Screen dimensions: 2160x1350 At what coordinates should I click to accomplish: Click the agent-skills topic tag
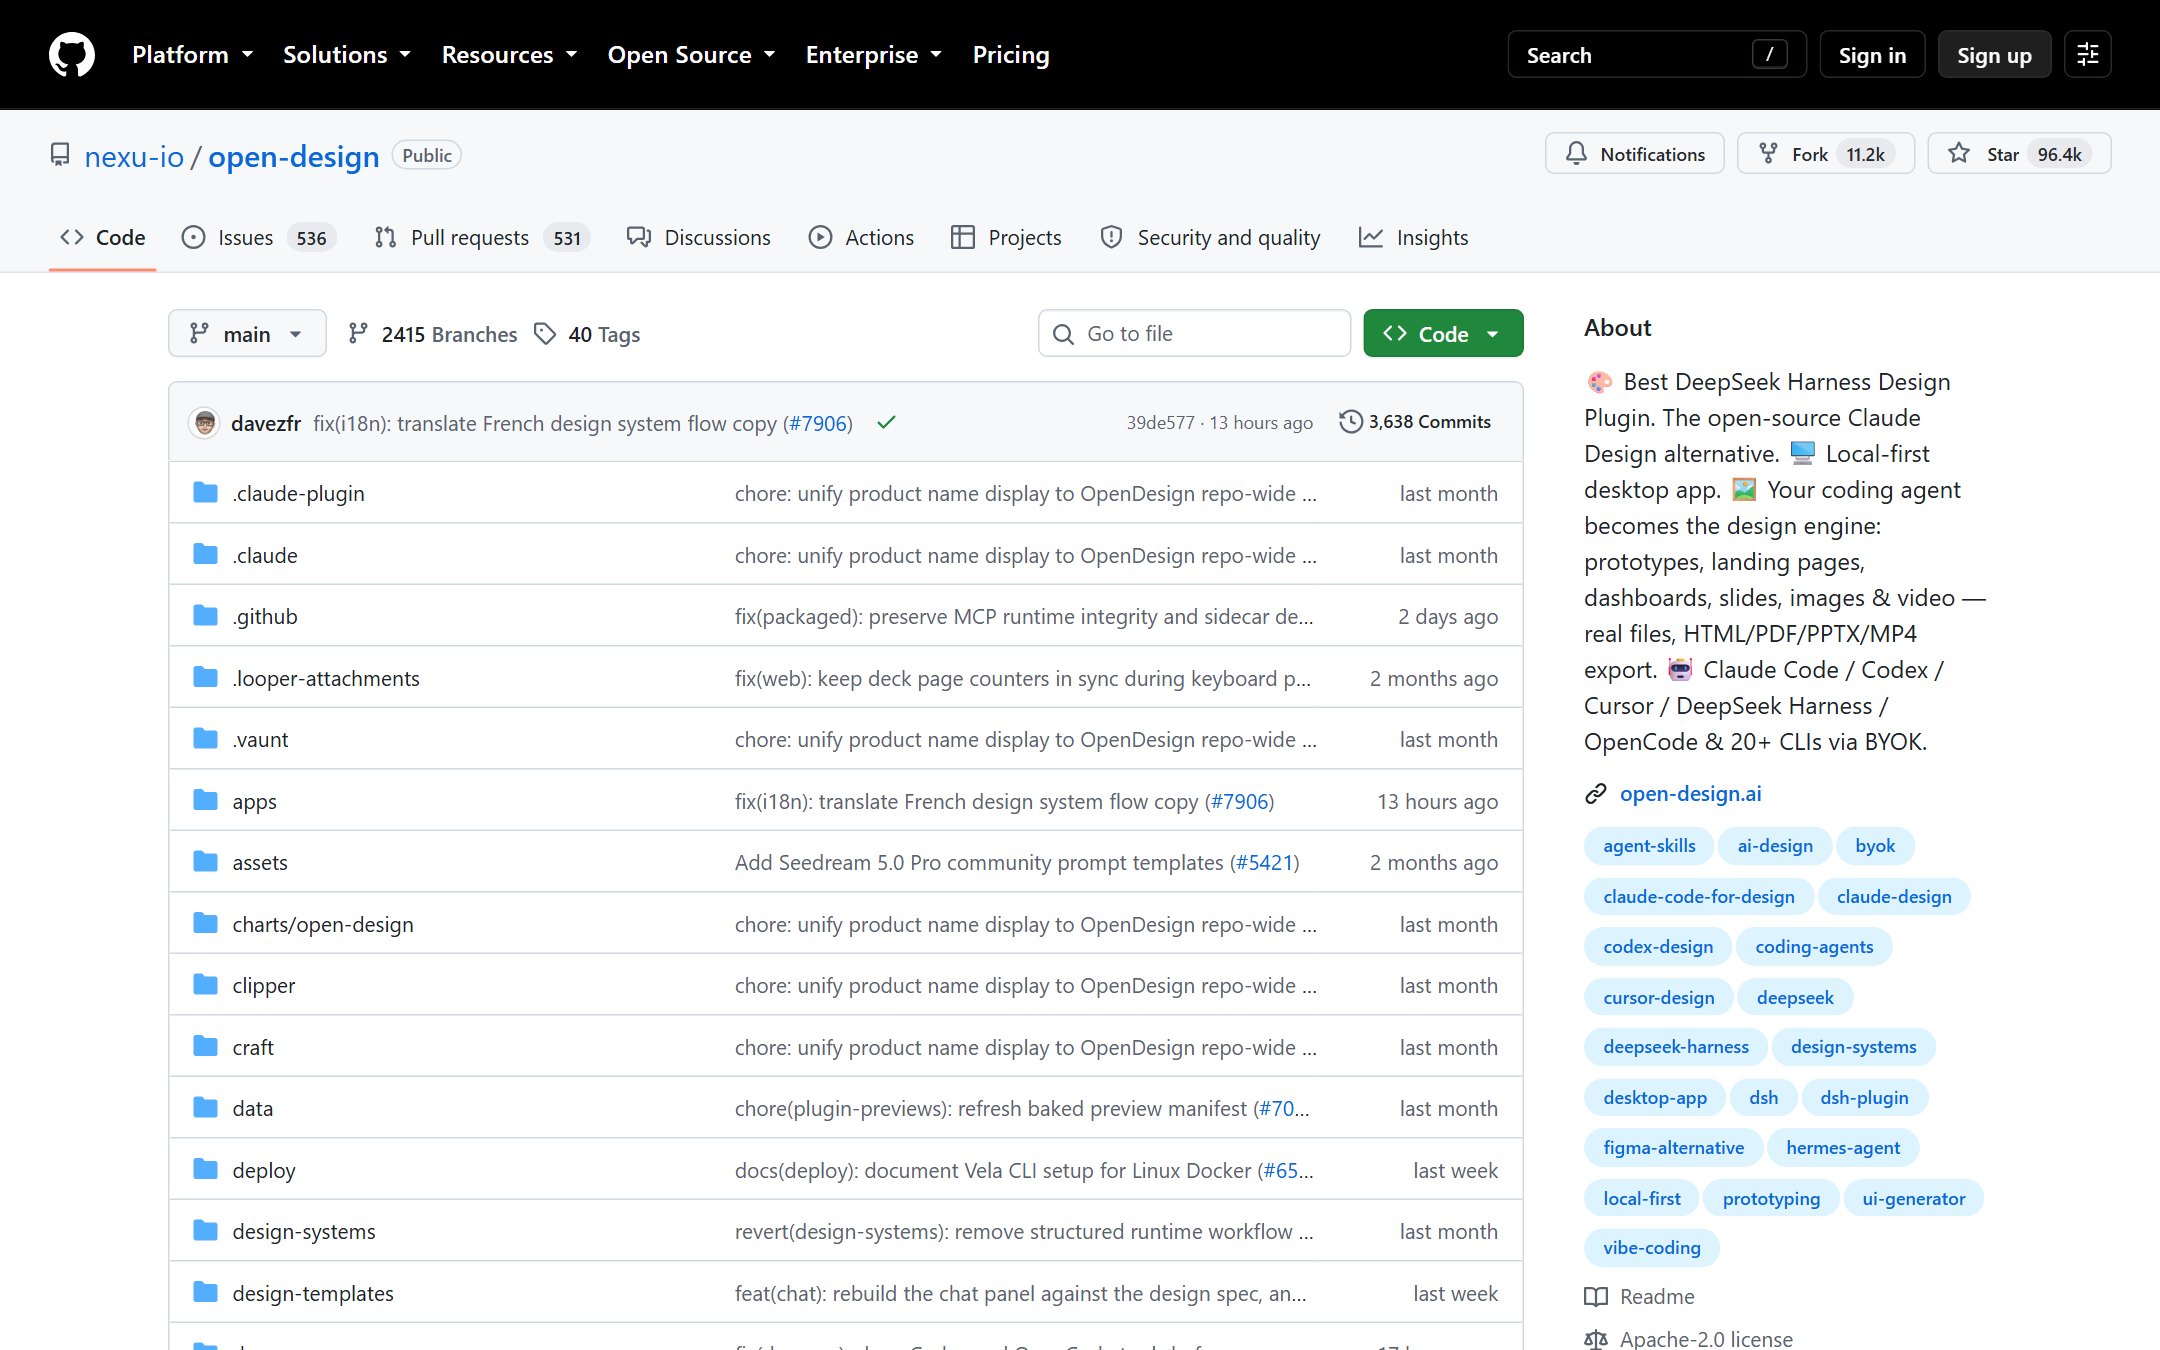[1649, 846]
